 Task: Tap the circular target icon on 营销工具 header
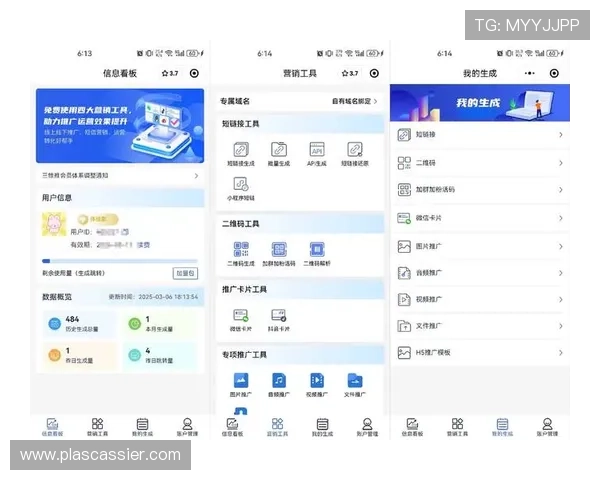click(374, 73)
